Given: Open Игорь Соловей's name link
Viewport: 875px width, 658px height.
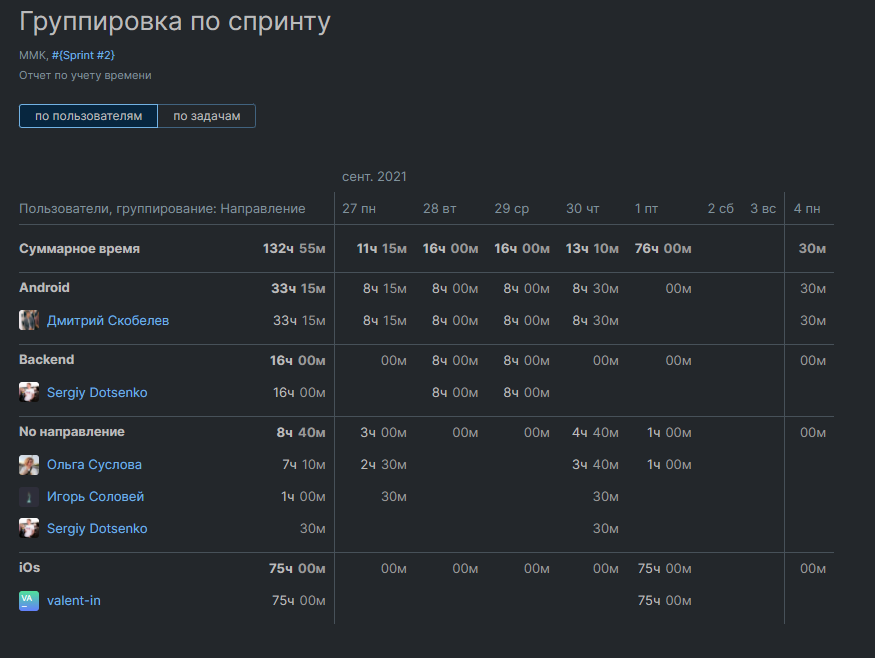Looking at the screenshot, I should point(95,497).
